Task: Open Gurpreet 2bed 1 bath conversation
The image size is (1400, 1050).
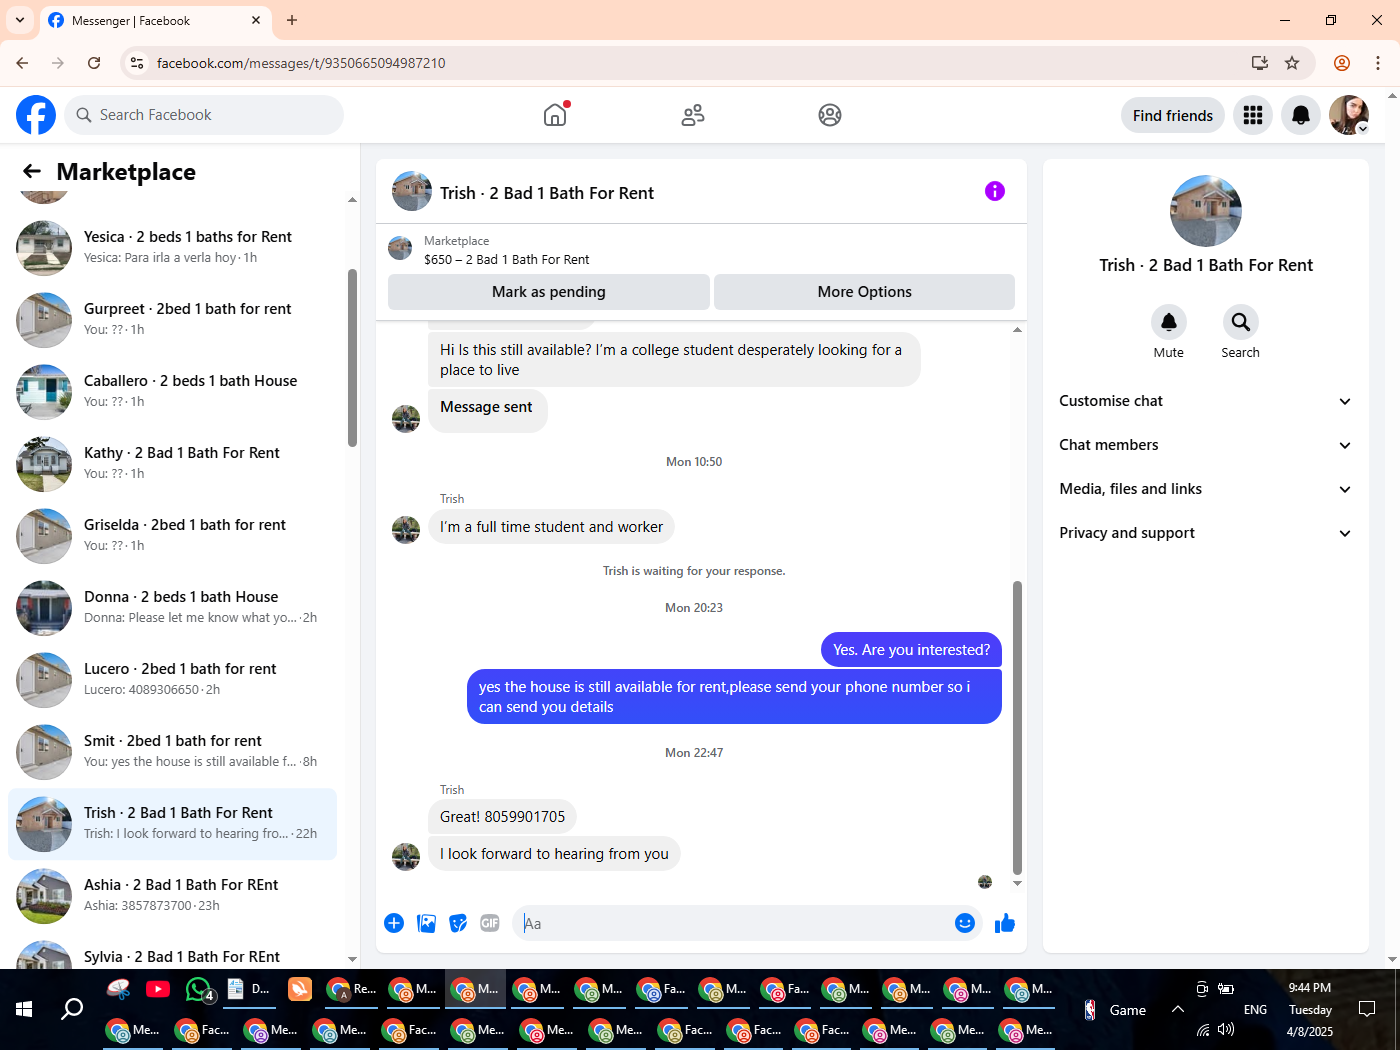Action: pyautogui.click(x=172, y=319)
